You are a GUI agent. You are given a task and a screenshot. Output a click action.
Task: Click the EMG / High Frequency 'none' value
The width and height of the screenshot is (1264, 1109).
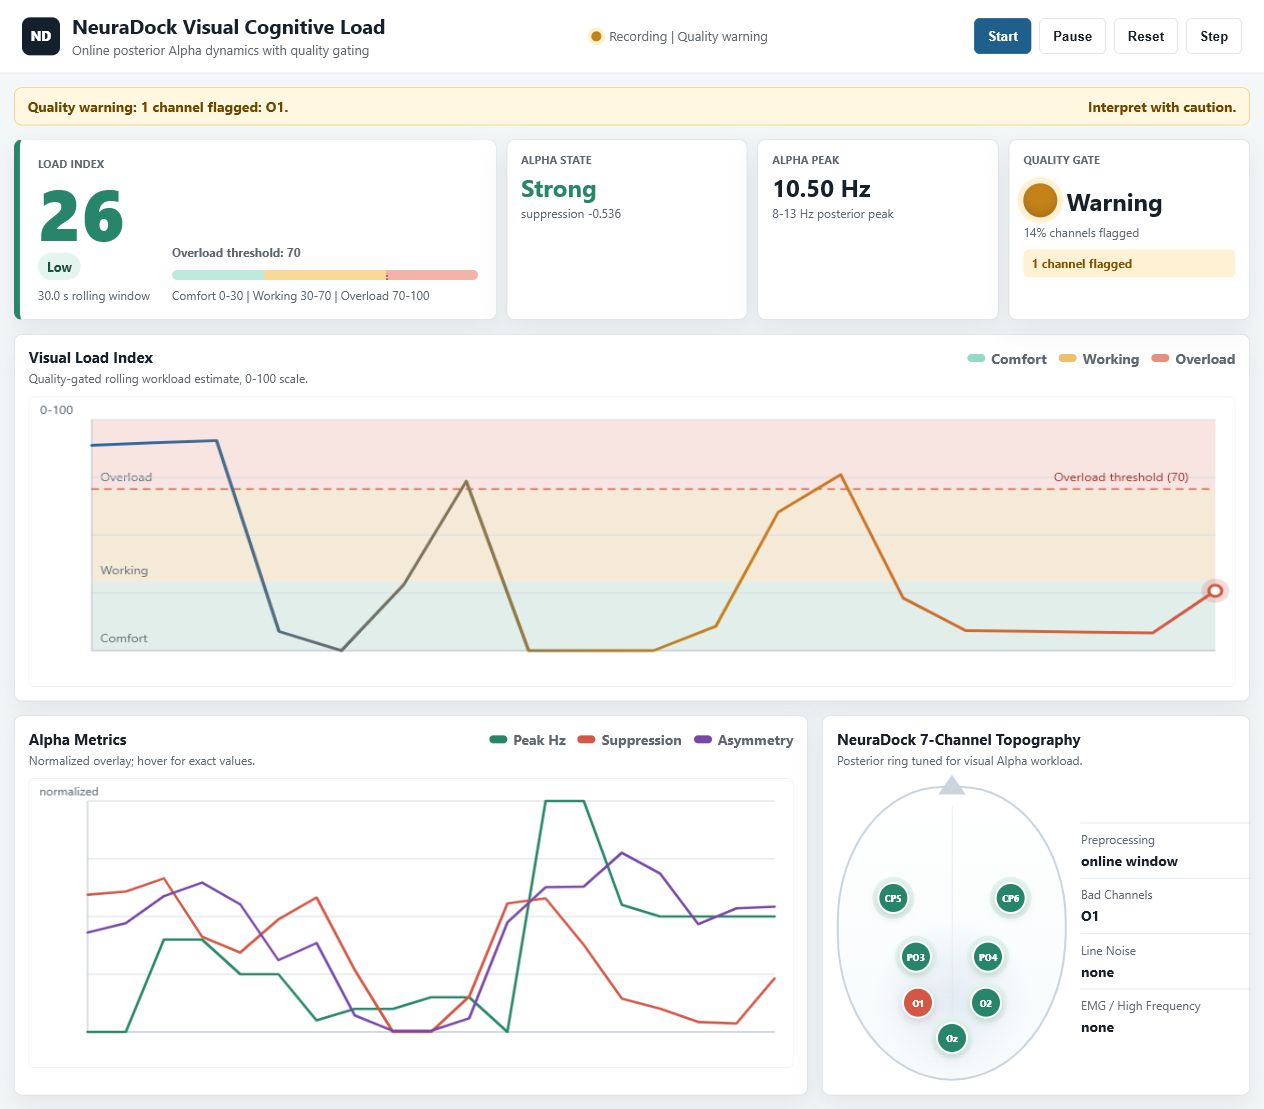[x=1097, y=1027]
